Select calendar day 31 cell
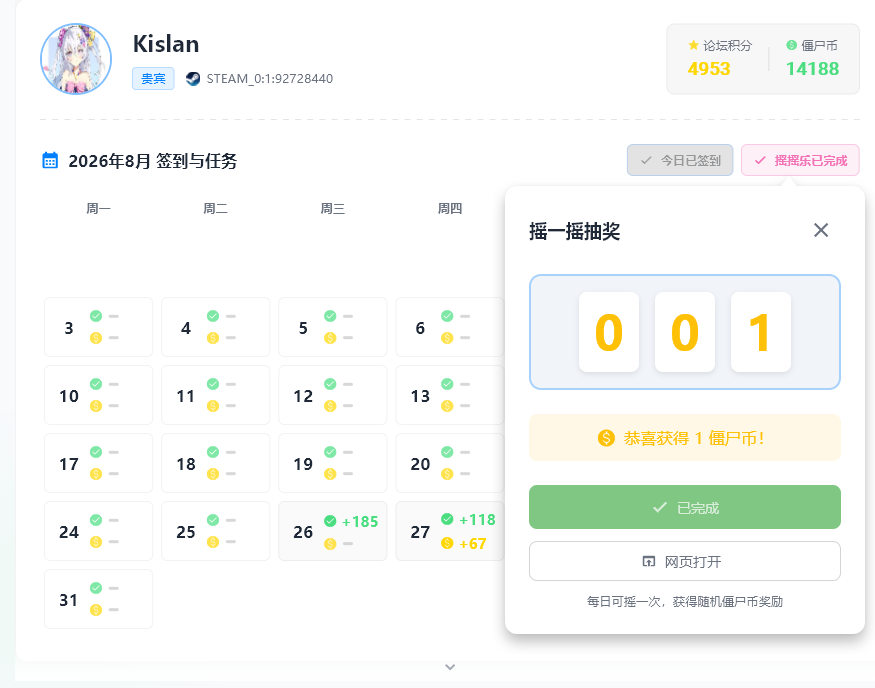Viewport: 875px width, 688px height. 98,599
